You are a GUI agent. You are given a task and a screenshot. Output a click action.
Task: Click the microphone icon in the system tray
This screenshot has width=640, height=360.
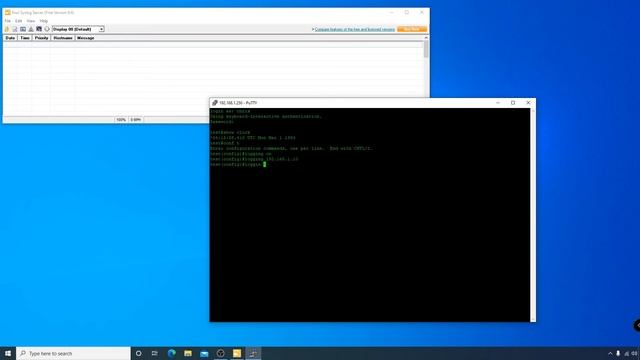coord(618,353)
